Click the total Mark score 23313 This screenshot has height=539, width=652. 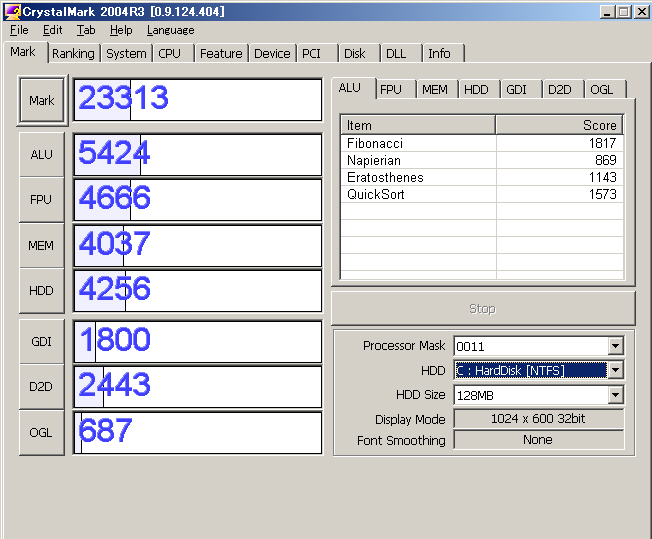point(198,100)
